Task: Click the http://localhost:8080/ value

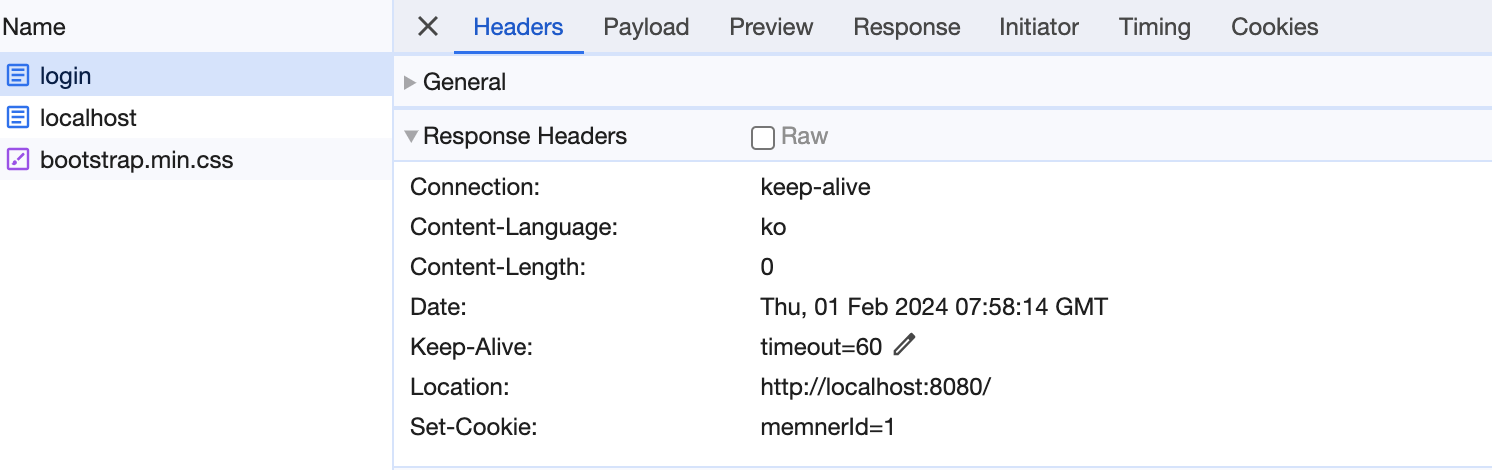Action: pos(875,387)
